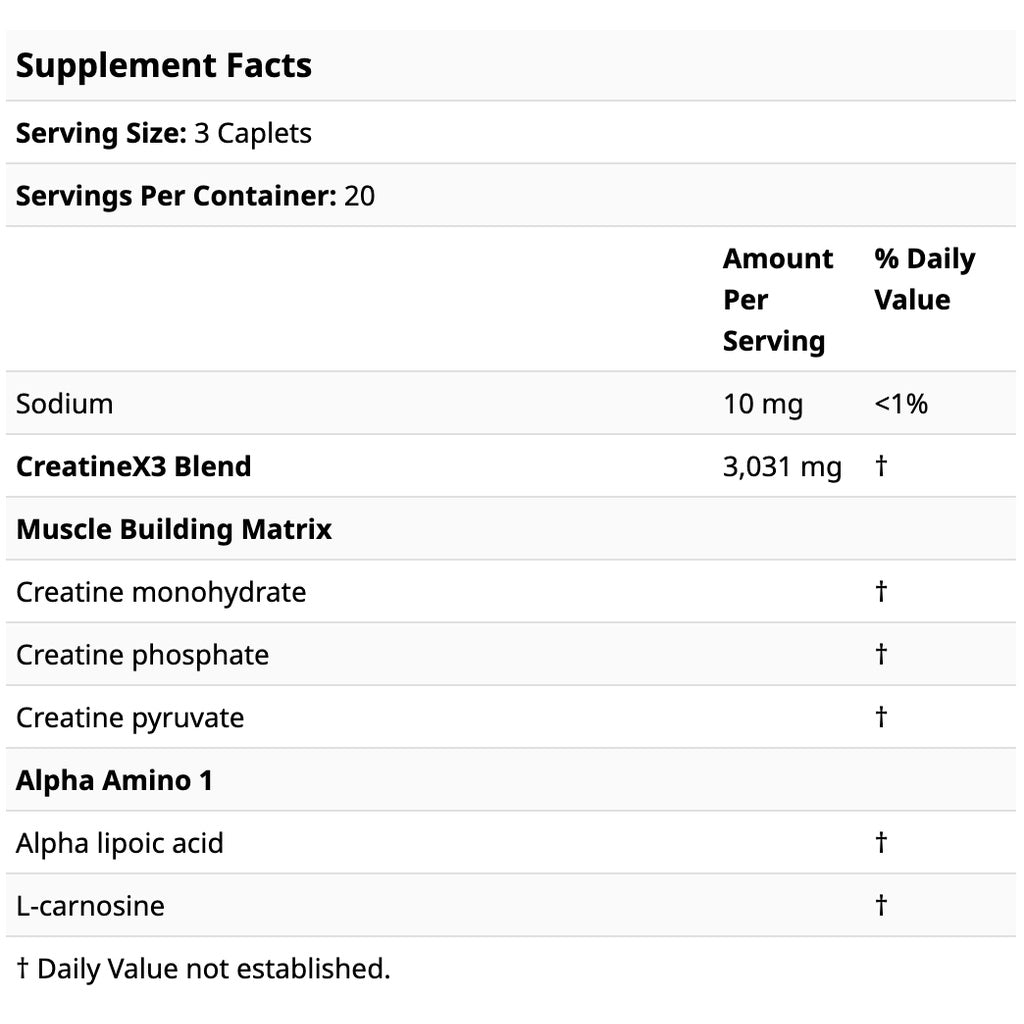Click the Creatine monohydrate ingredient
The height and width of the screenshot is (1024, 1024).
[161, 592]
